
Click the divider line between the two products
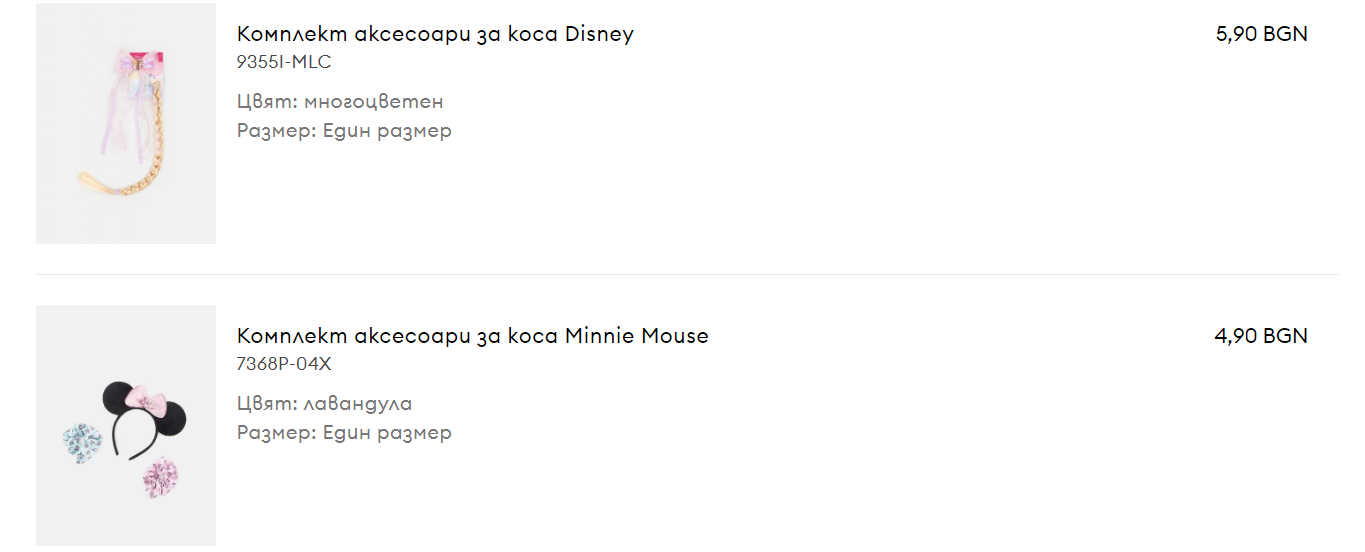(x=687, y=274)
